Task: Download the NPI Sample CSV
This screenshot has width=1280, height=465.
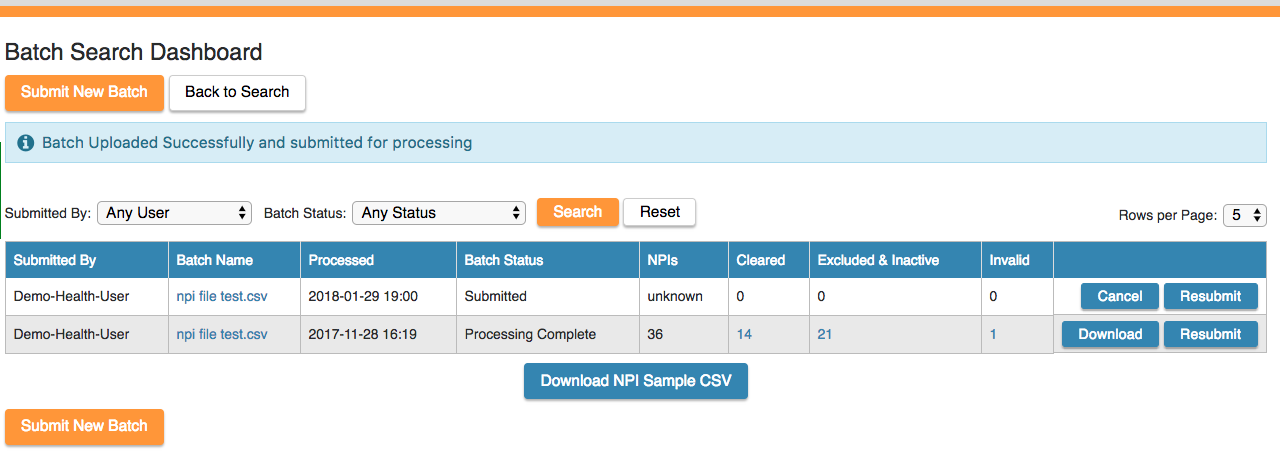Action: (x=635, y=381)
